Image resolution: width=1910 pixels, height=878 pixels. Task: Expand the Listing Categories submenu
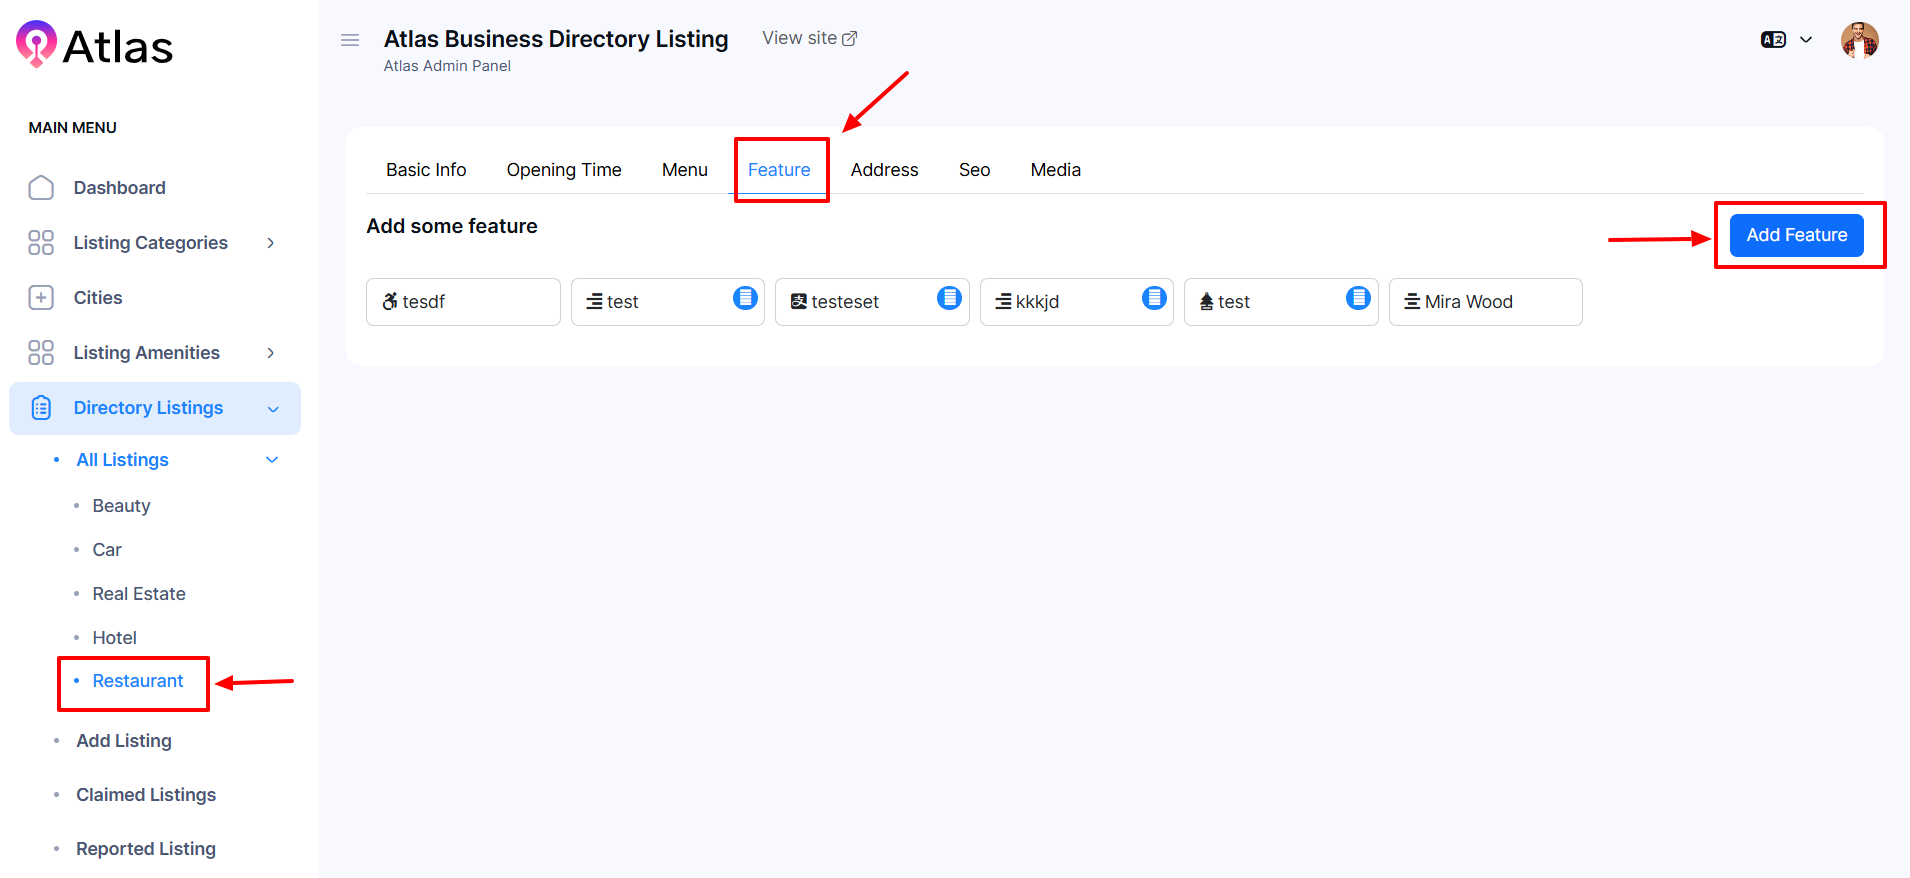(x=270, y=243)
